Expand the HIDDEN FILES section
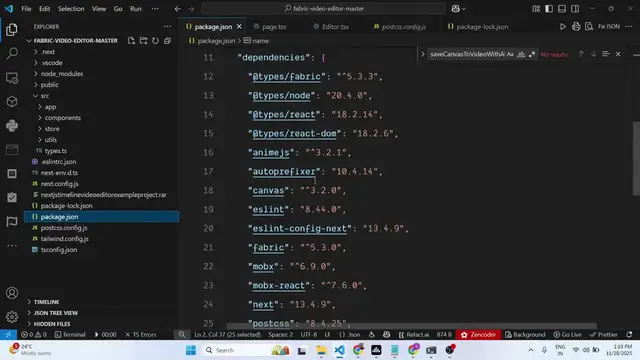This screenshot has width=640, height=360. (52, 324)
